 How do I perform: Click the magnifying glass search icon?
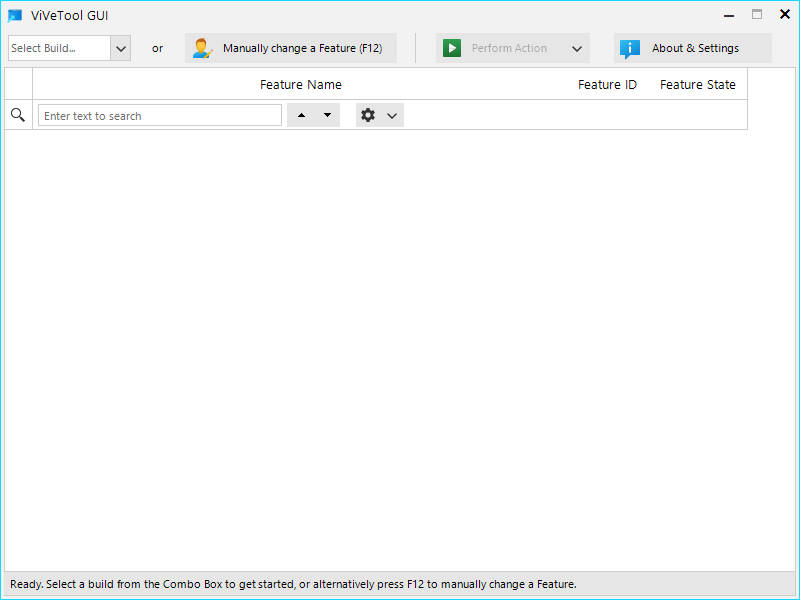(x=18, y=116)
